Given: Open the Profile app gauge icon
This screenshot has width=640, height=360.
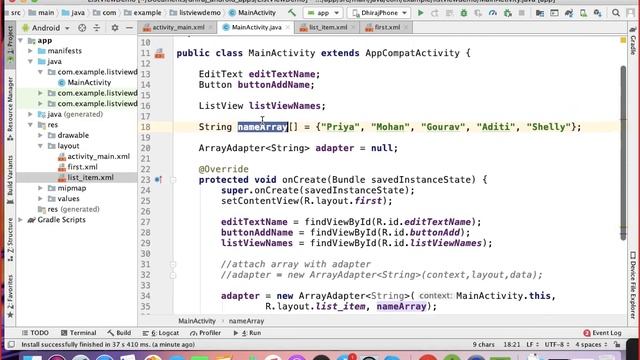Looking at the screenshot, I should [x=493, y=13].
